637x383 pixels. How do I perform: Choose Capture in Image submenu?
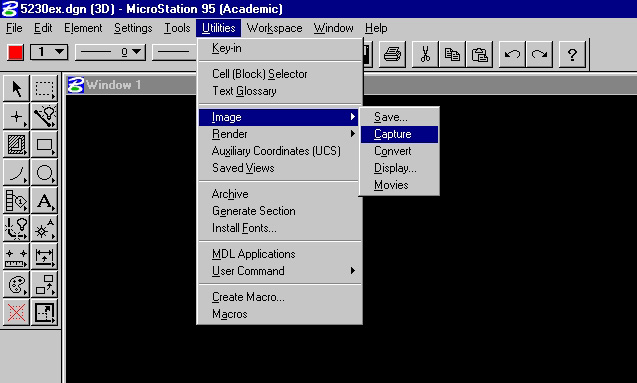pyautogui.click(x=399, y=134)
